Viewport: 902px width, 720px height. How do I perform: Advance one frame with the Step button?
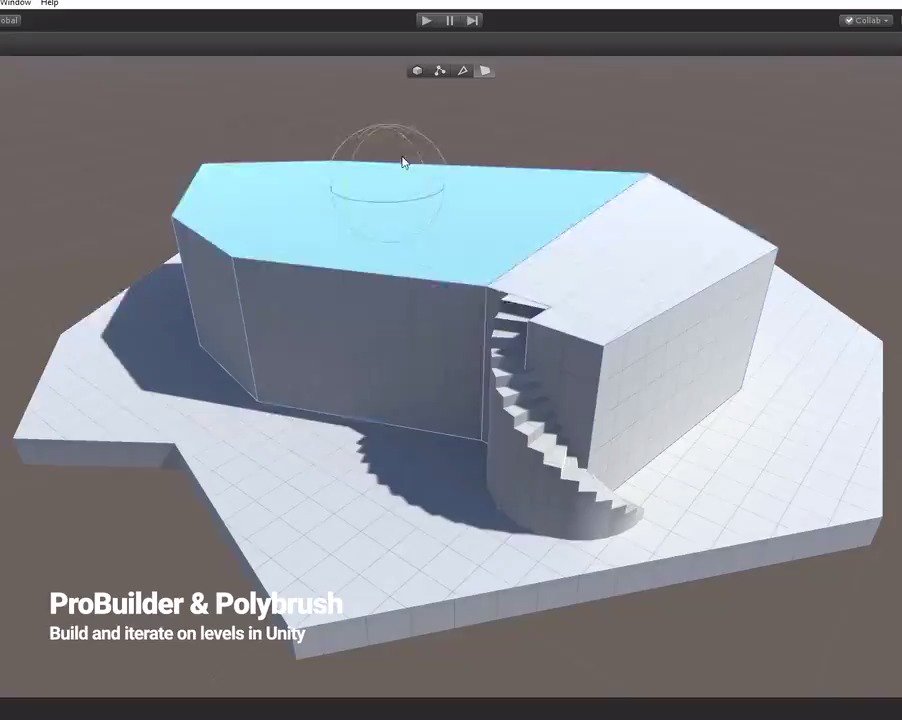click(x=472, y=21)
